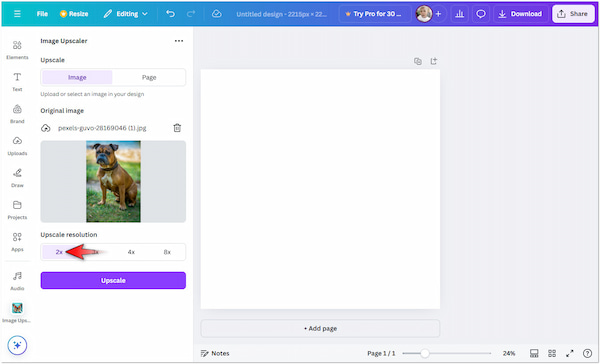Screen dimensions: 600x364
Task: Open the Brand kit panel
Action: click(x=17, y=114)
